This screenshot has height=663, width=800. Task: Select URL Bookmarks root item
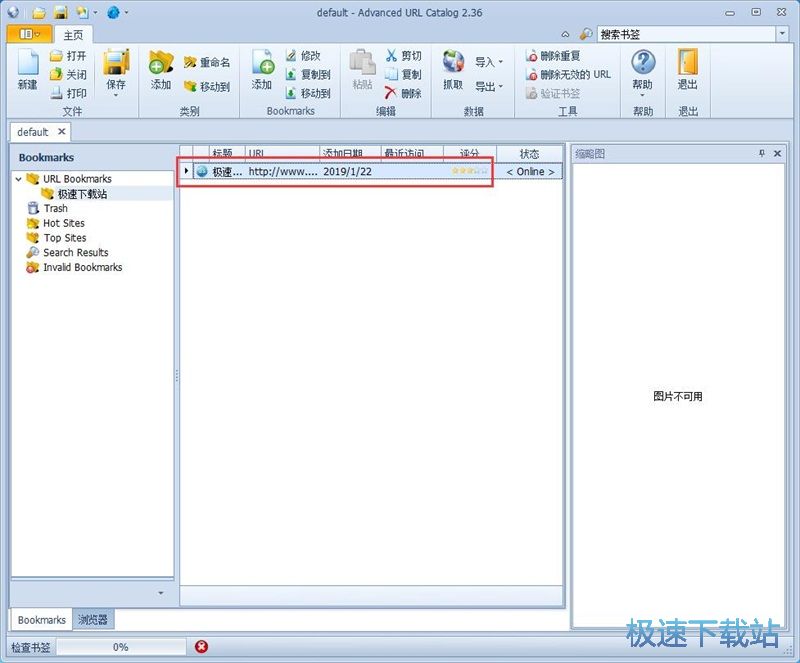[77, 179]
